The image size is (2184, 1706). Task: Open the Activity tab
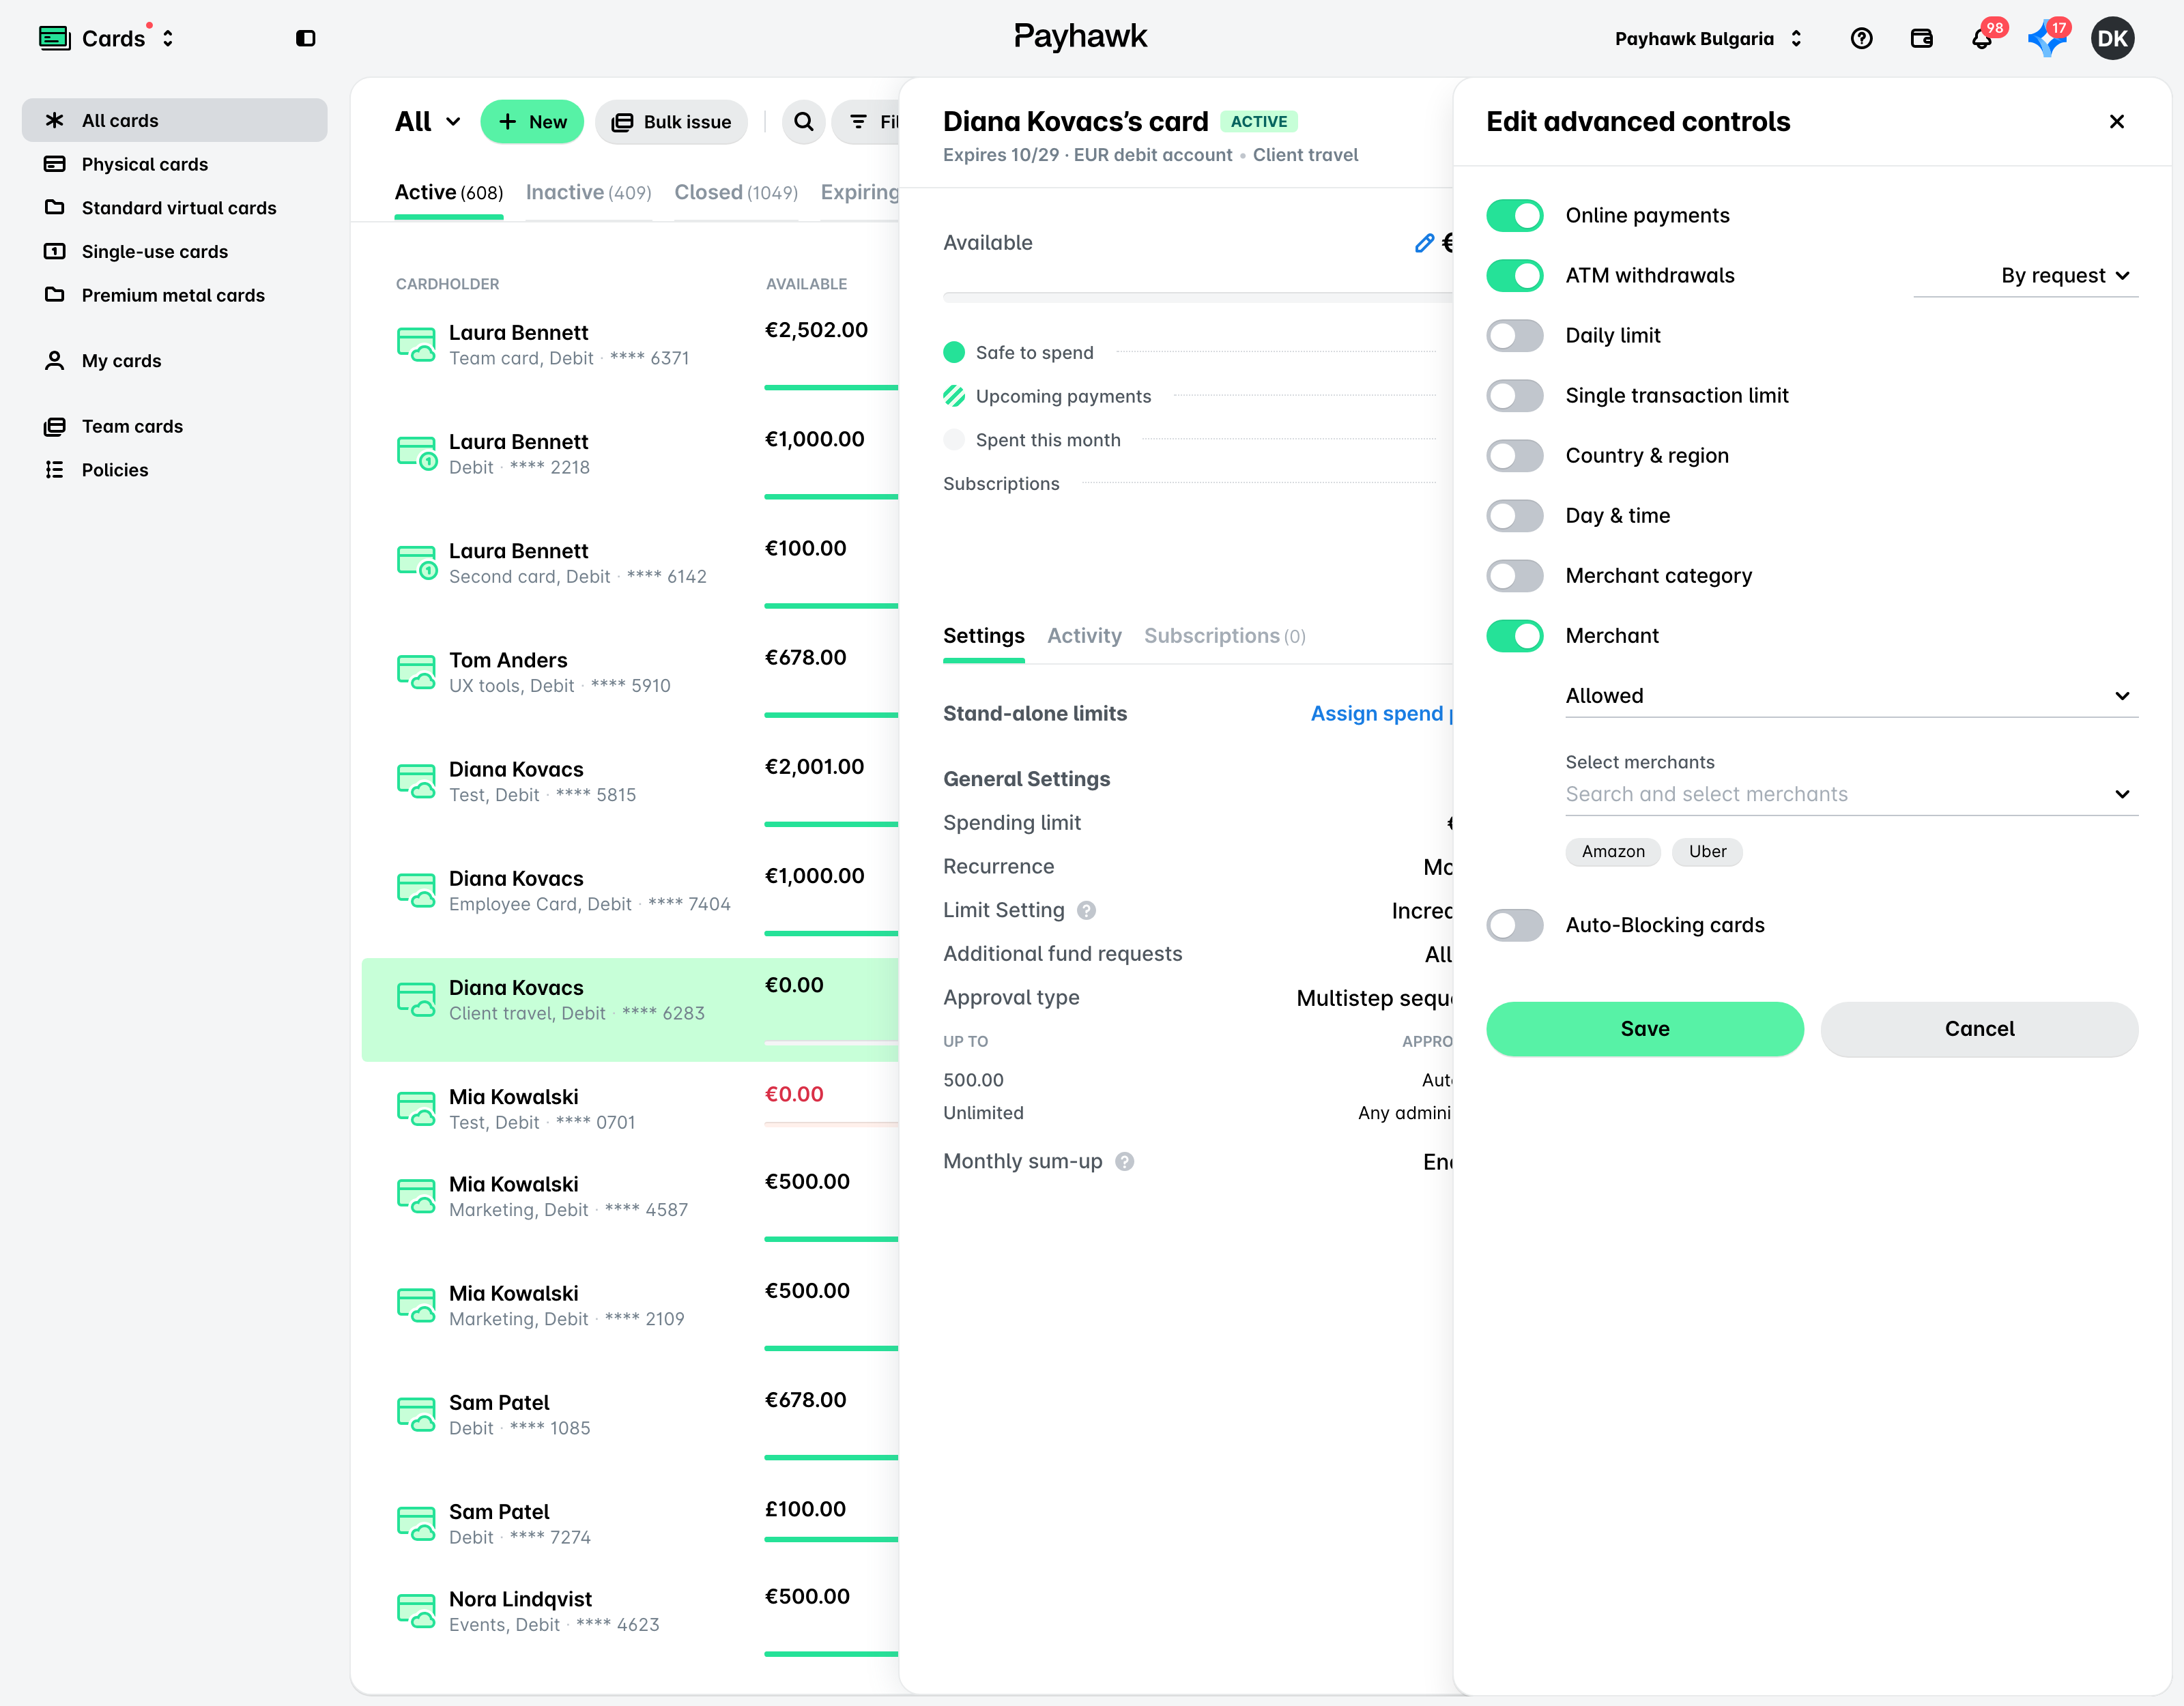pyautogui.click(x=1084, y=636)
